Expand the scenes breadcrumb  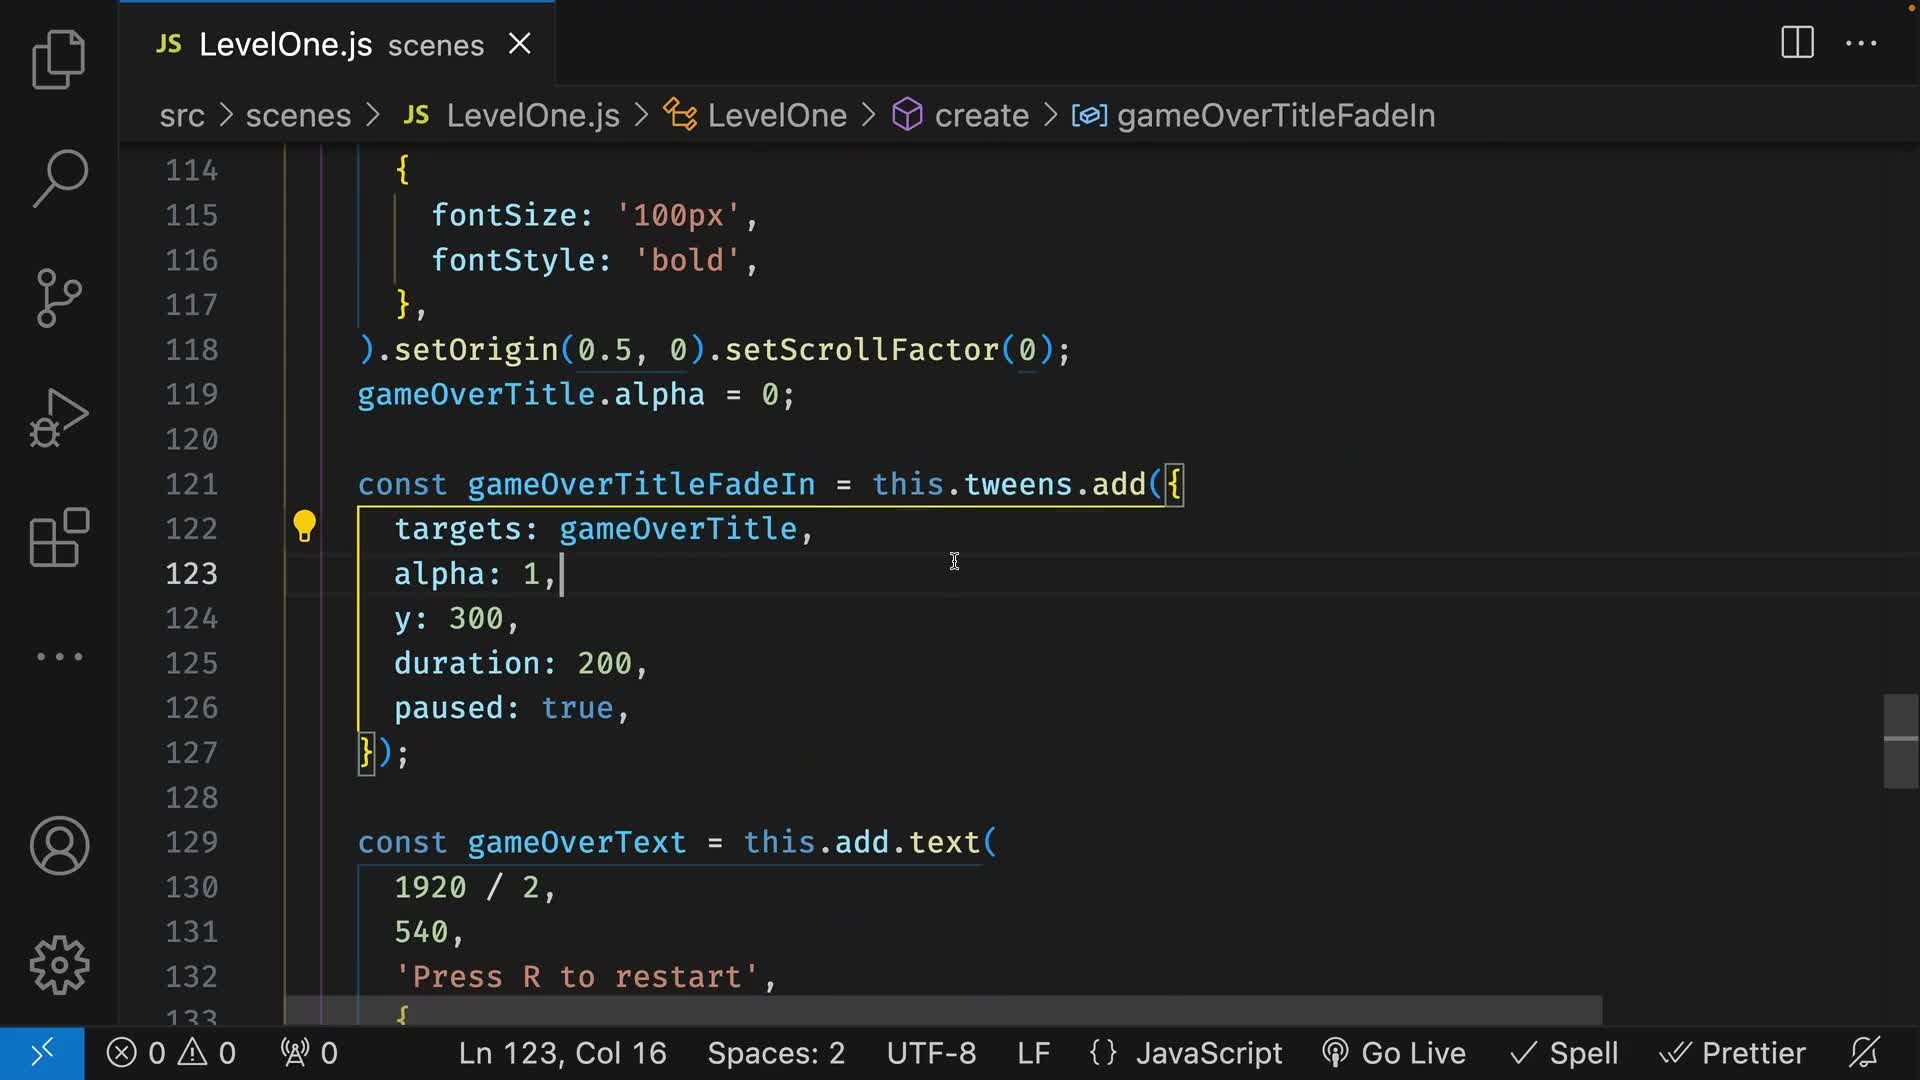298,115
